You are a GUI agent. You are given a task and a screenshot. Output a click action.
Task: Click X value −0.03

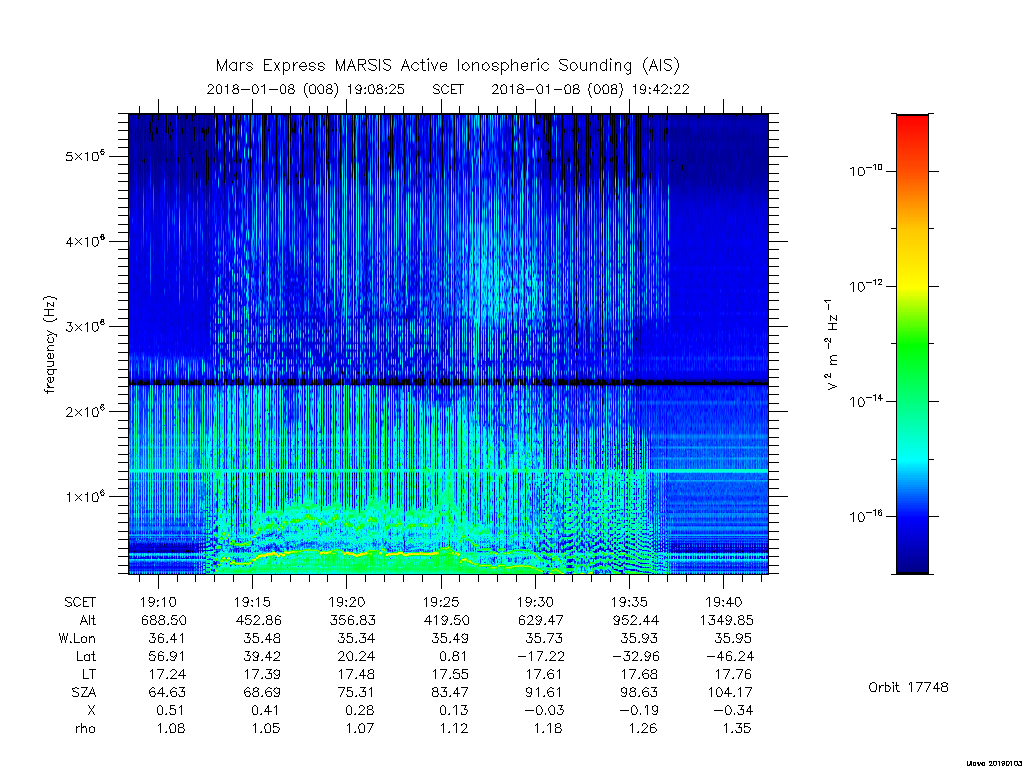(x=545, y=710)
